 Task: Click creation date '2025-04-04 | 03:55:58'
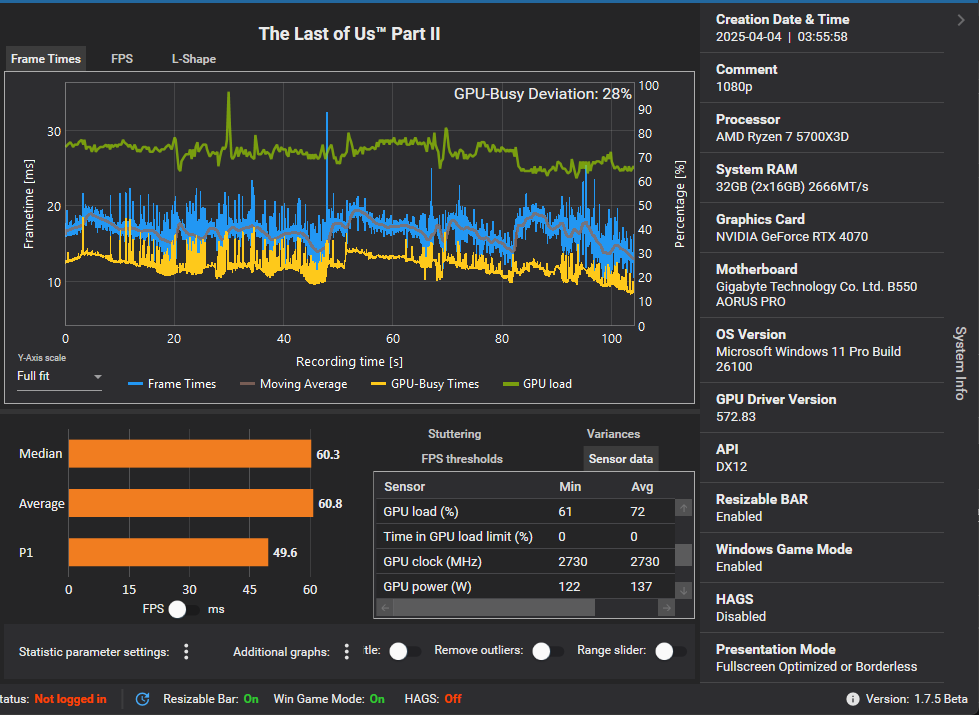pos(782,37)
